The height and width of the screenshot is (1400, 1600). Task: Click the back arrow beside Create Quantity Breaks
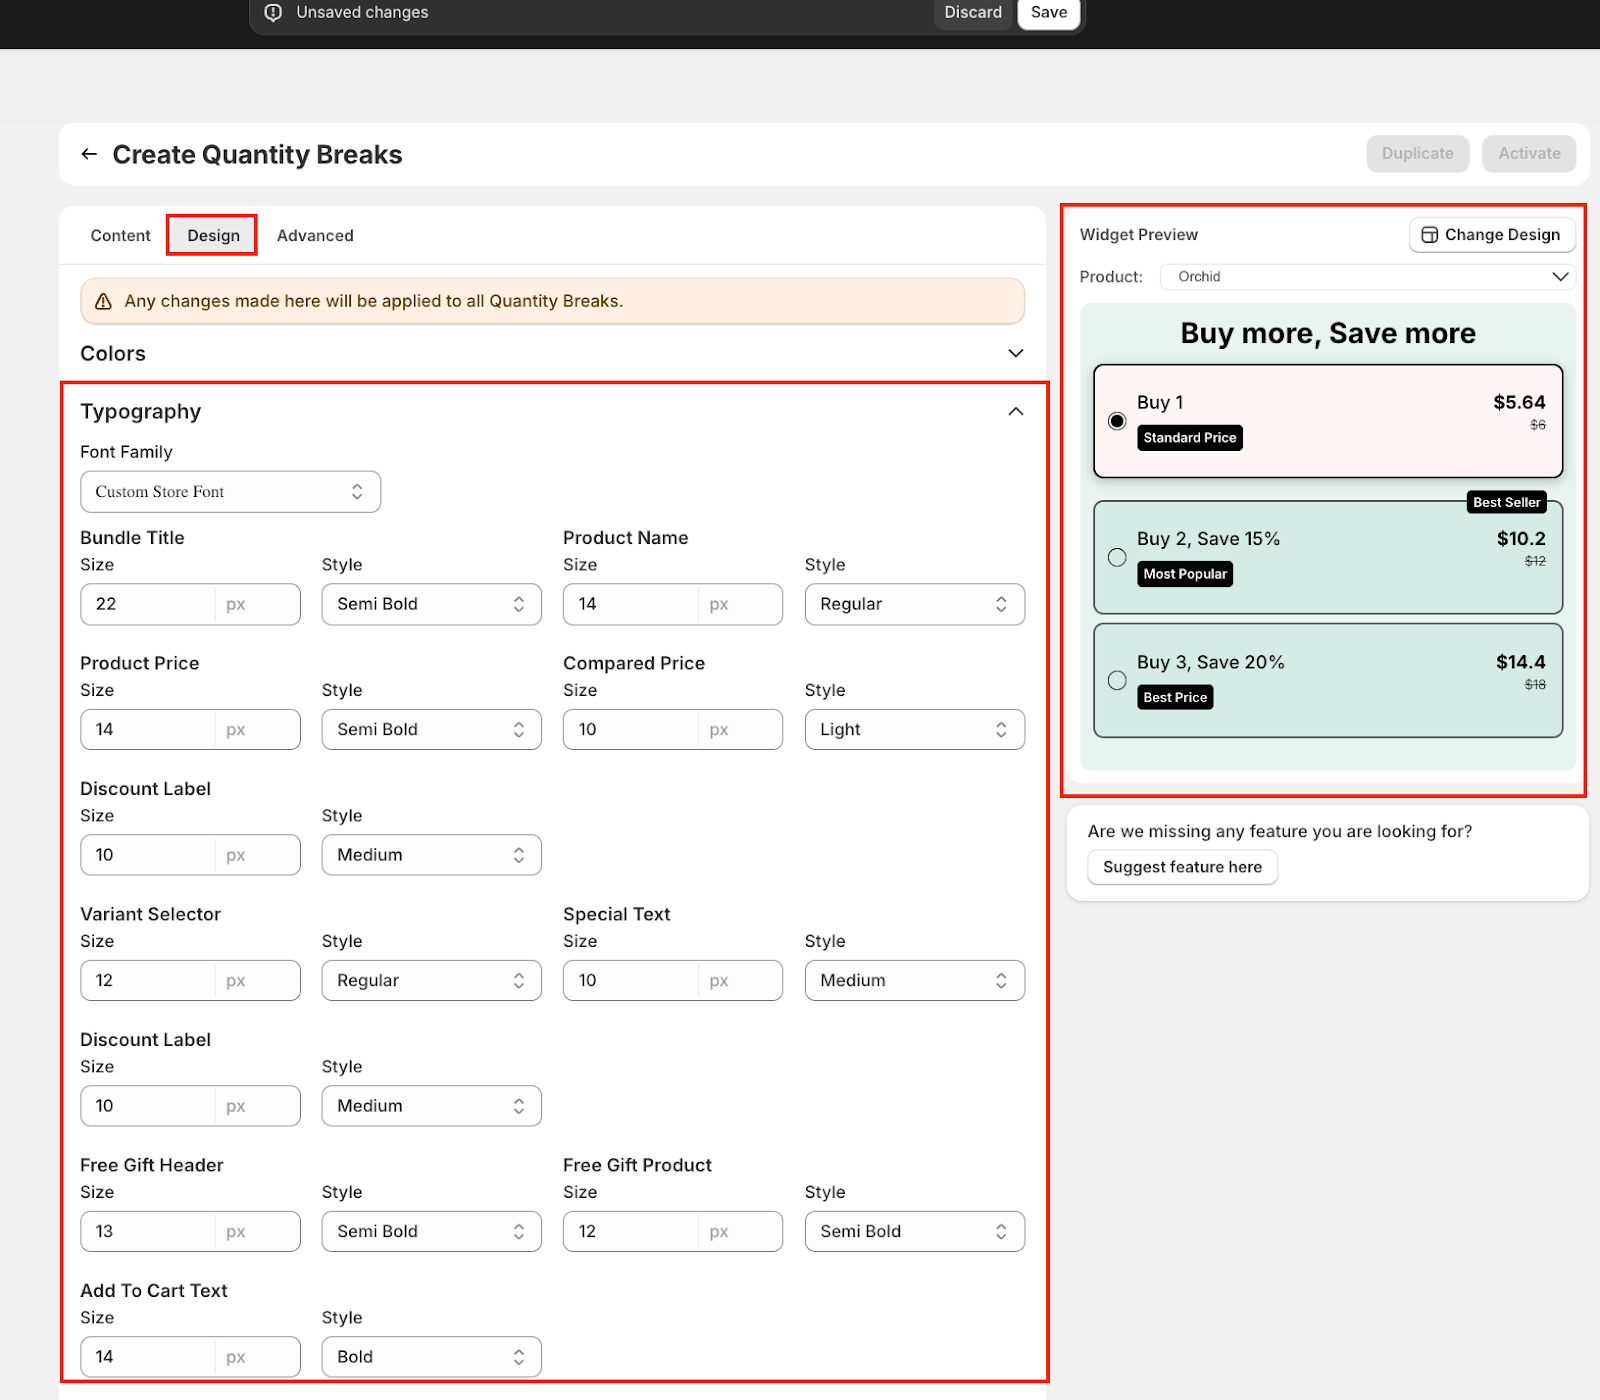pos(89,154)
